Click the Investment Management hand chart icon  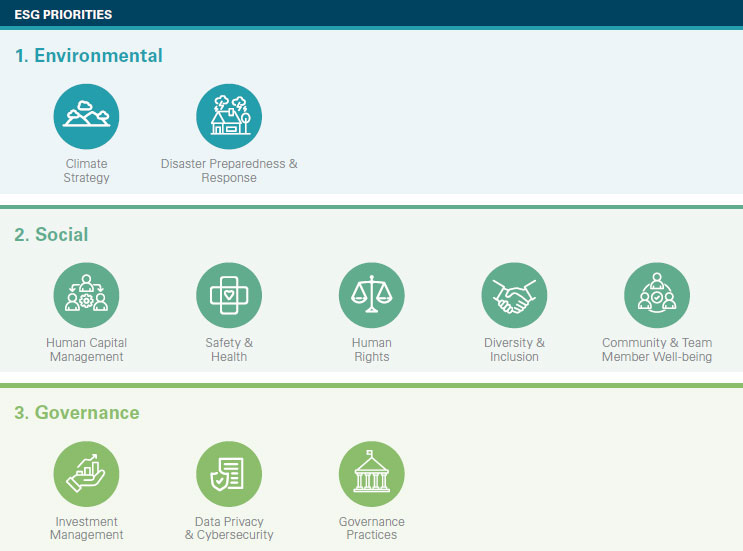[x=86, y=474]
